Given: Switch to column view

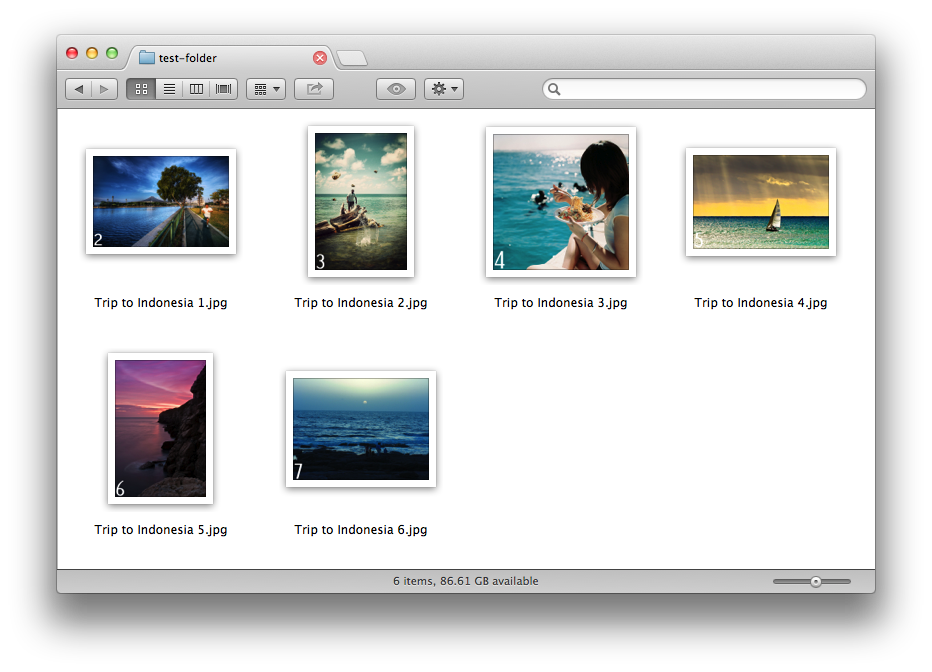Looking at the screenshot, I should [196, 89].
